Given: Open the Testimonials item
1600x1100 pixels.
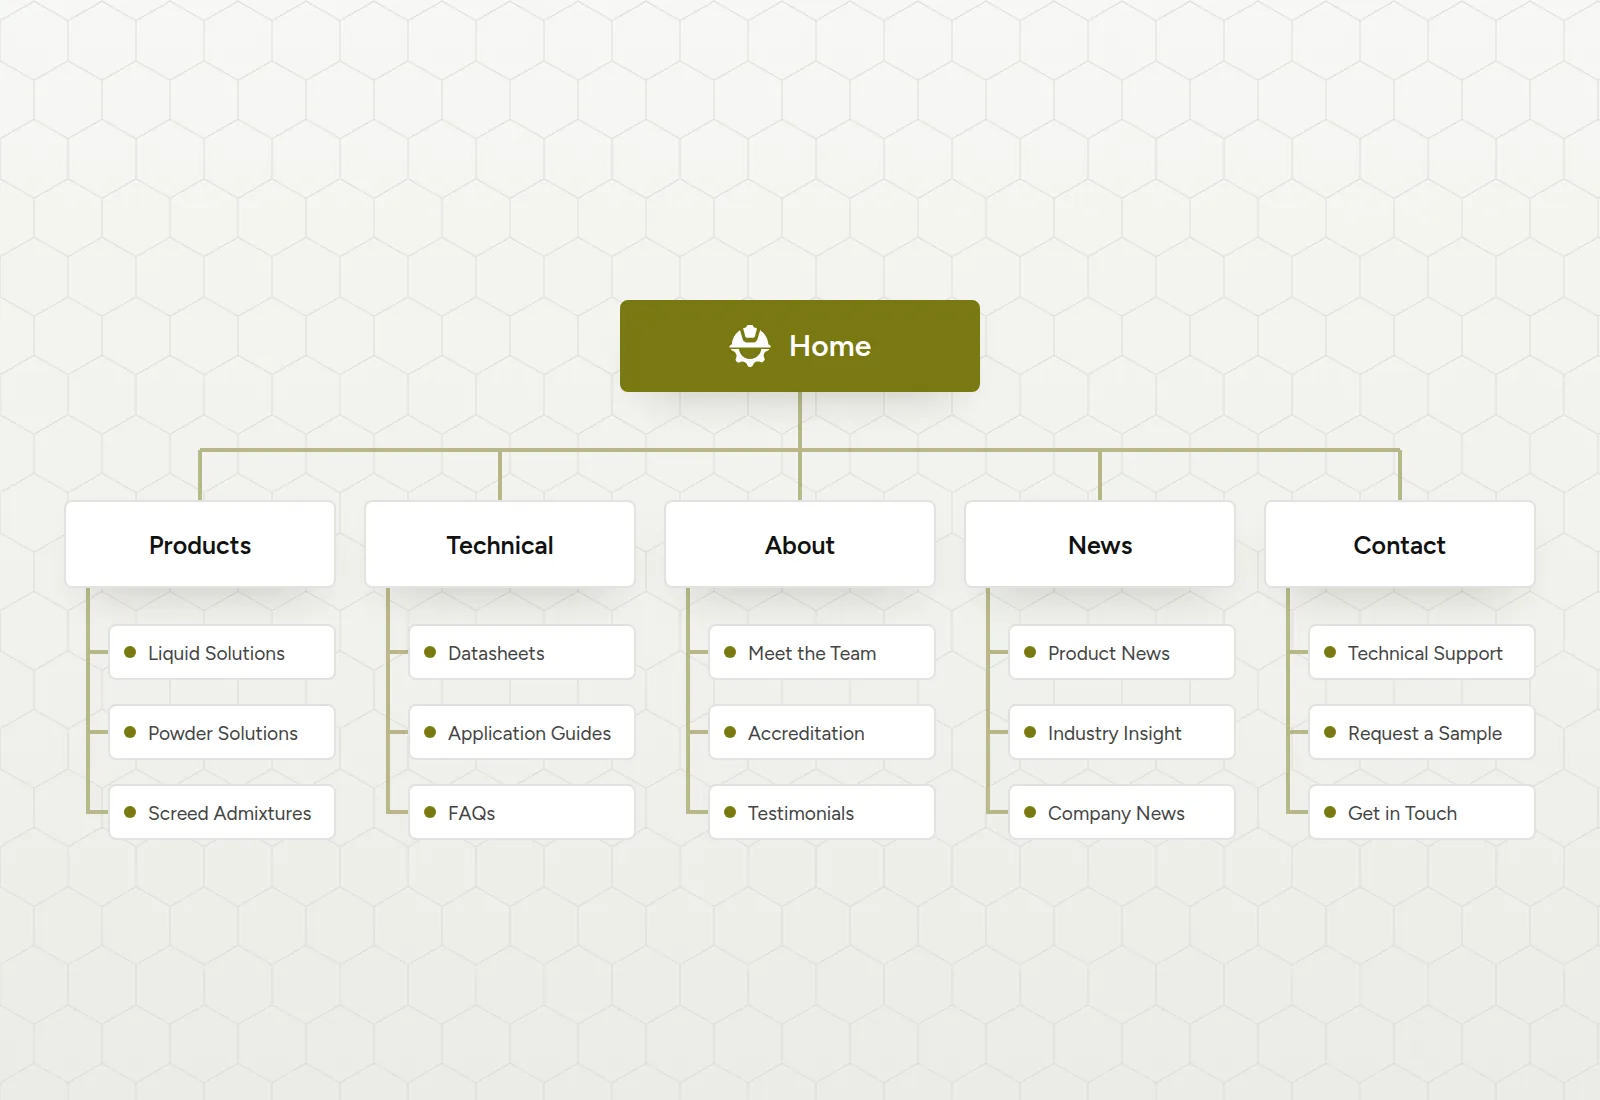Looking at the screenshot, I should click(822, 812).
